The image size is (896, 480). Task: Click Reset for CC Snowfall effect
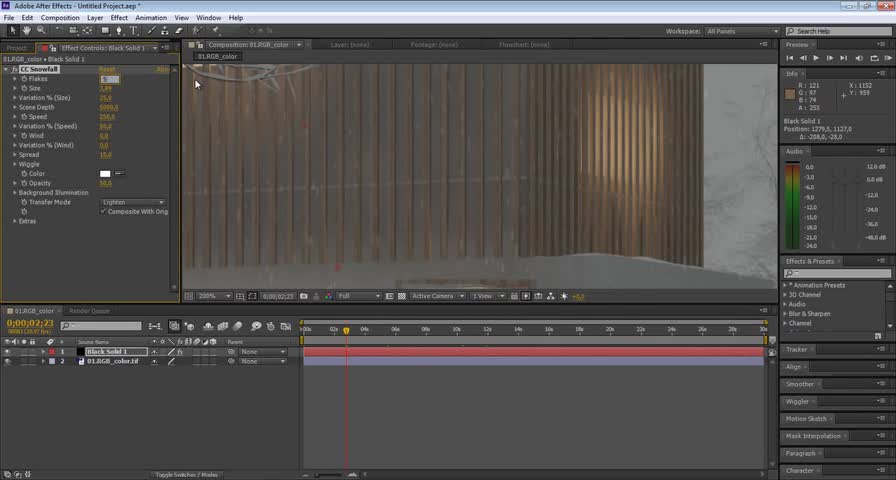click(x=105, y=69)
